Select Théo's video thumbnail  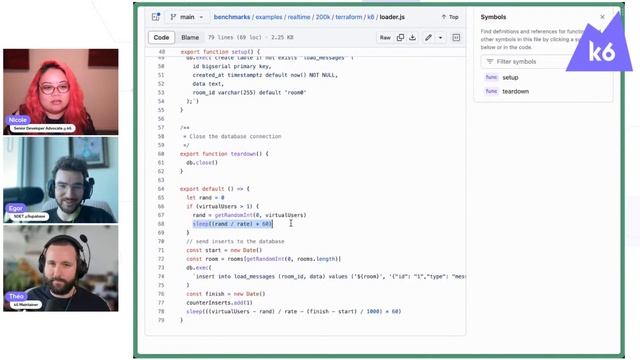[x=61, y=268]
